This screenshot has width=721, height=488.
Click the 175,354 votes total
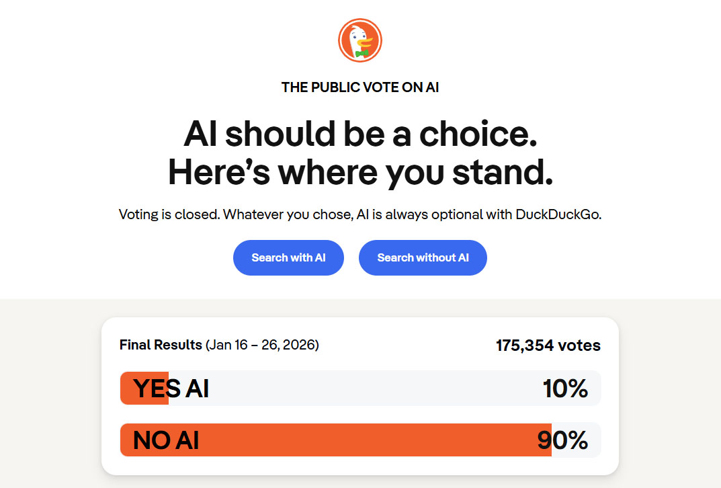[x=548, y=346]
